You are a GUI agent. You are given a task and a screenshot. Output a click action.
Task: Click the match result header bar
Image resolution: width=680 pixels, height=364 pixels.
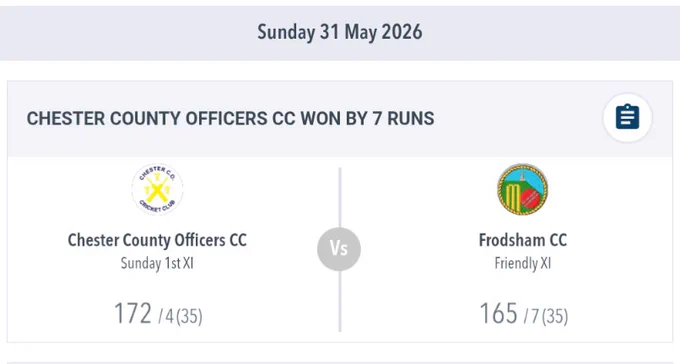(340, 118)
